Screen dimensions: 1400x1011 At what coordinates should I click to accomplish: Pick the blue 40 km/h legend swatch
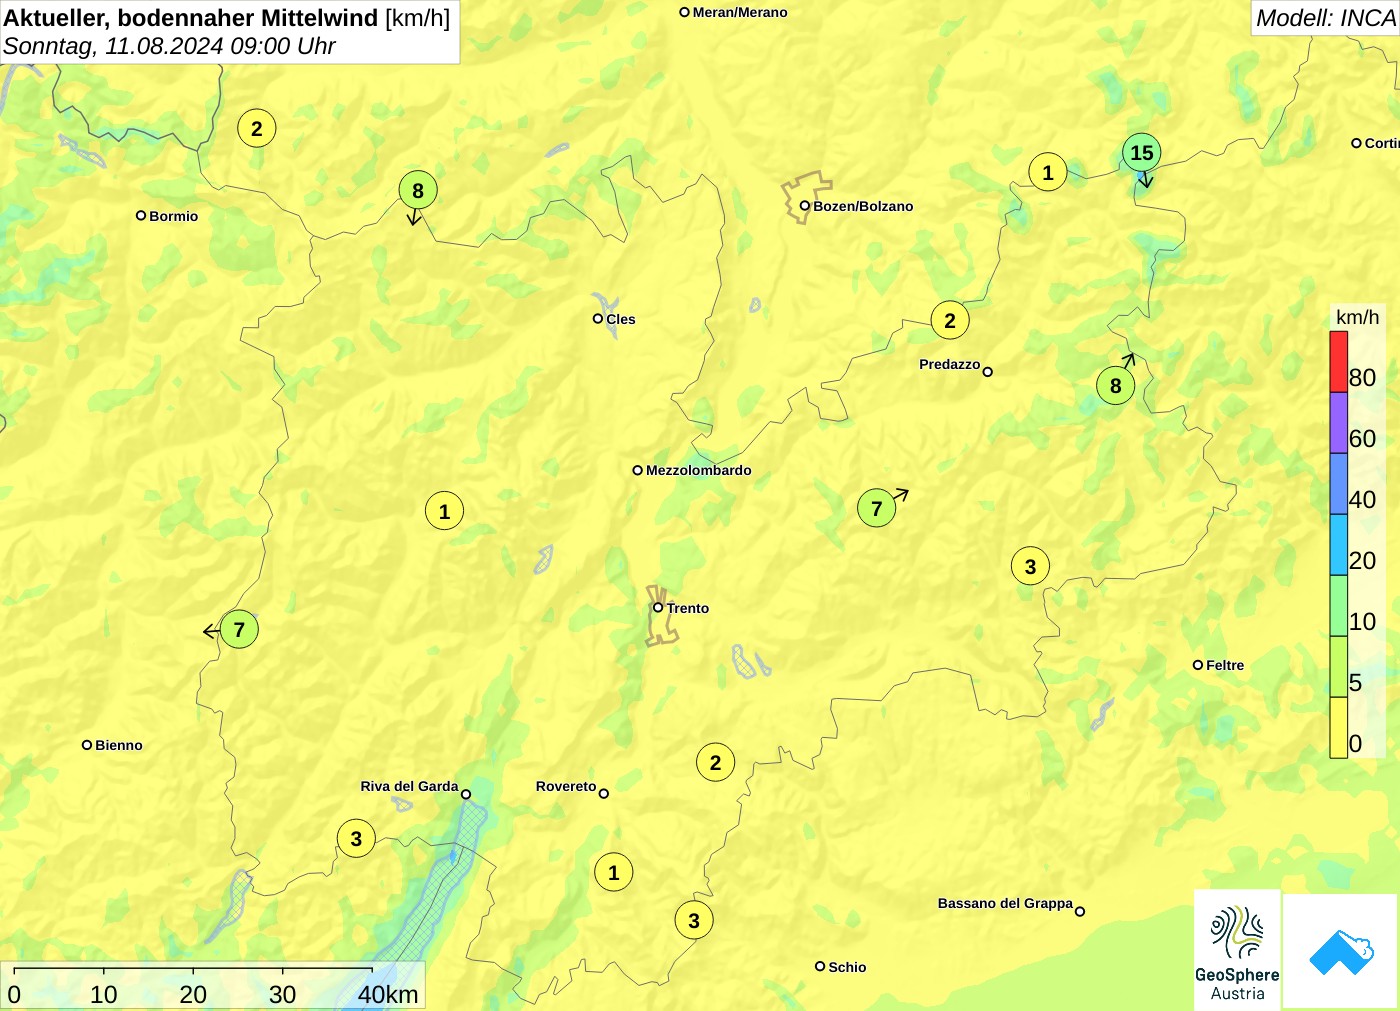pyautogui.click(x=1339, y=484)
